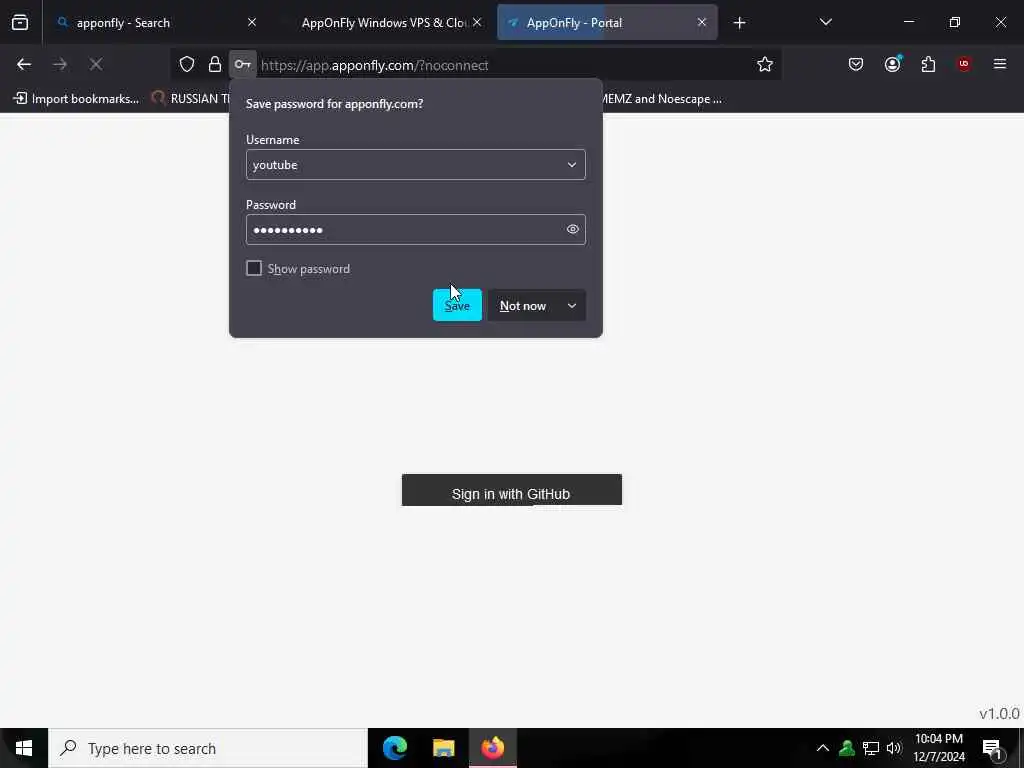
Task: Open Firefox View tab list icon
Action: click(x=20, y=23)
